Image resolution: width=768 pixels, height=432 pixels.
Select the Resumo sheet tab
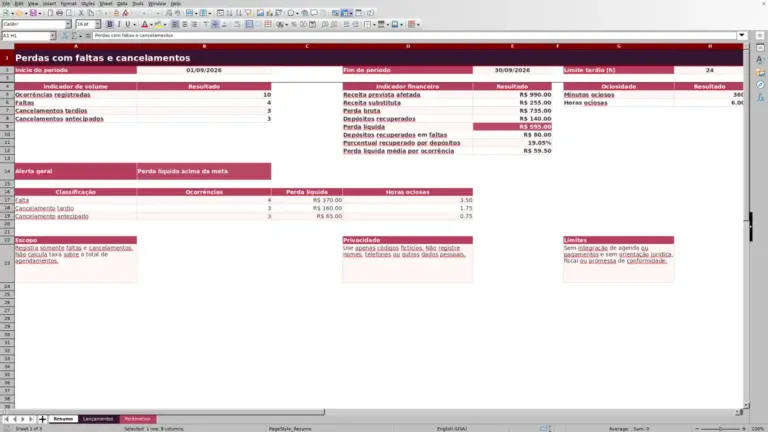63,419
